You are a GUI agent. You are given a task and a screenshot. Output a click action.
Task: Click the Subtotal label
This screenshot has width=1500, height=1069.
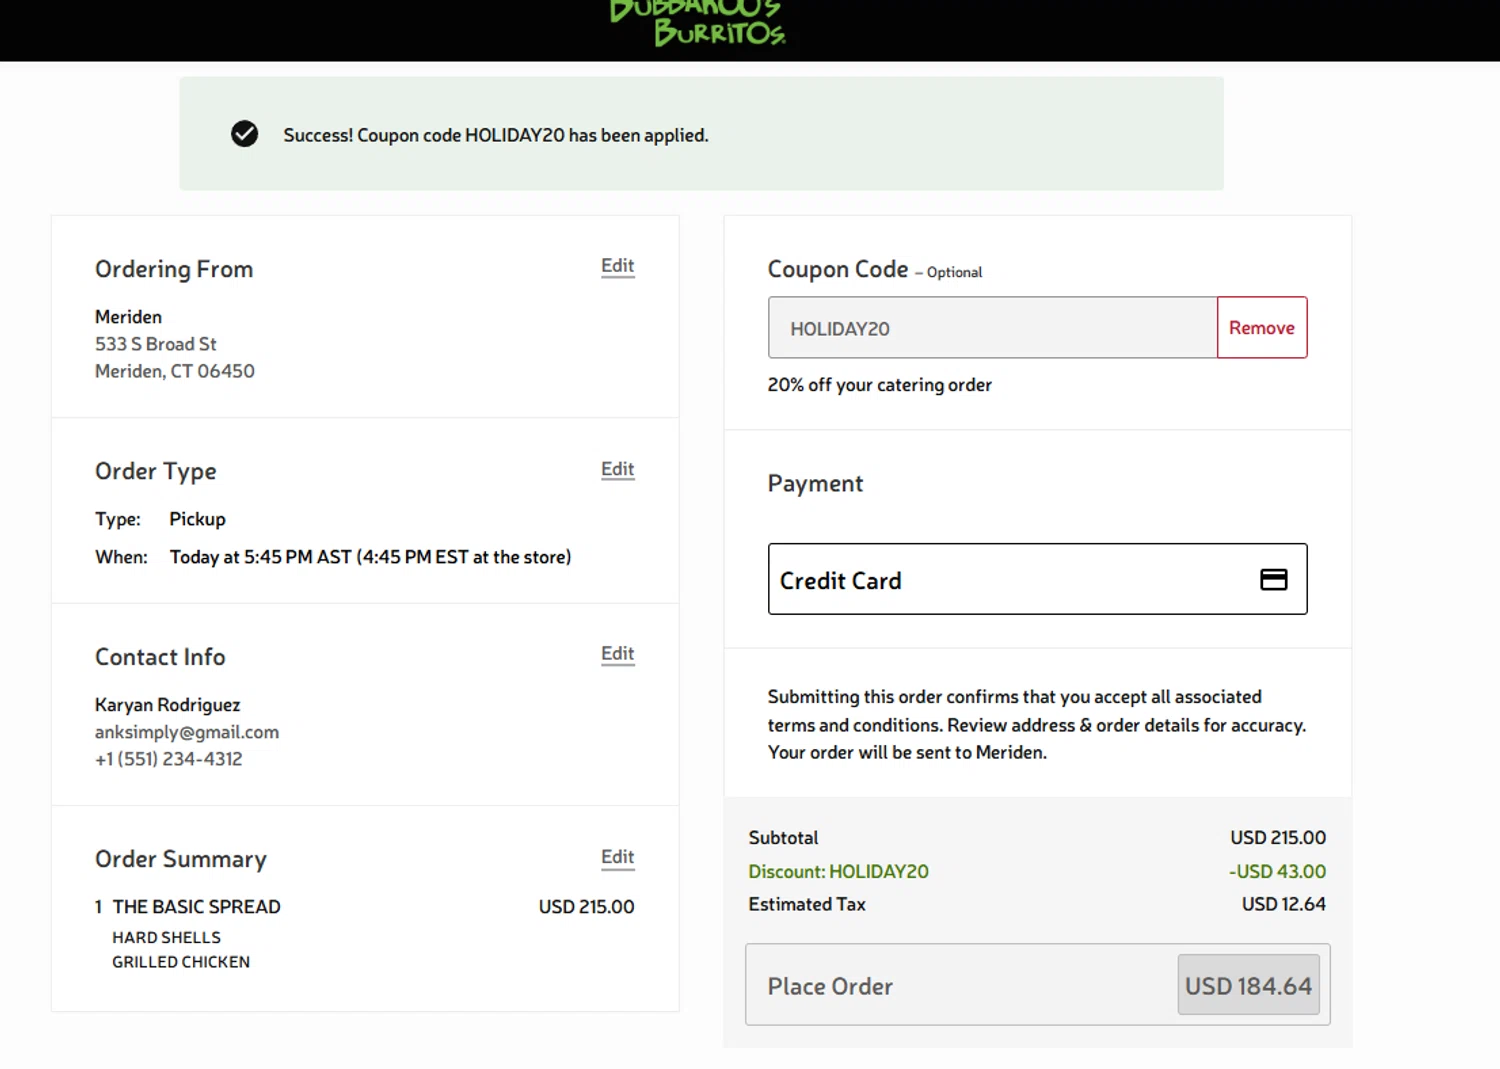[x=783, y=838]
